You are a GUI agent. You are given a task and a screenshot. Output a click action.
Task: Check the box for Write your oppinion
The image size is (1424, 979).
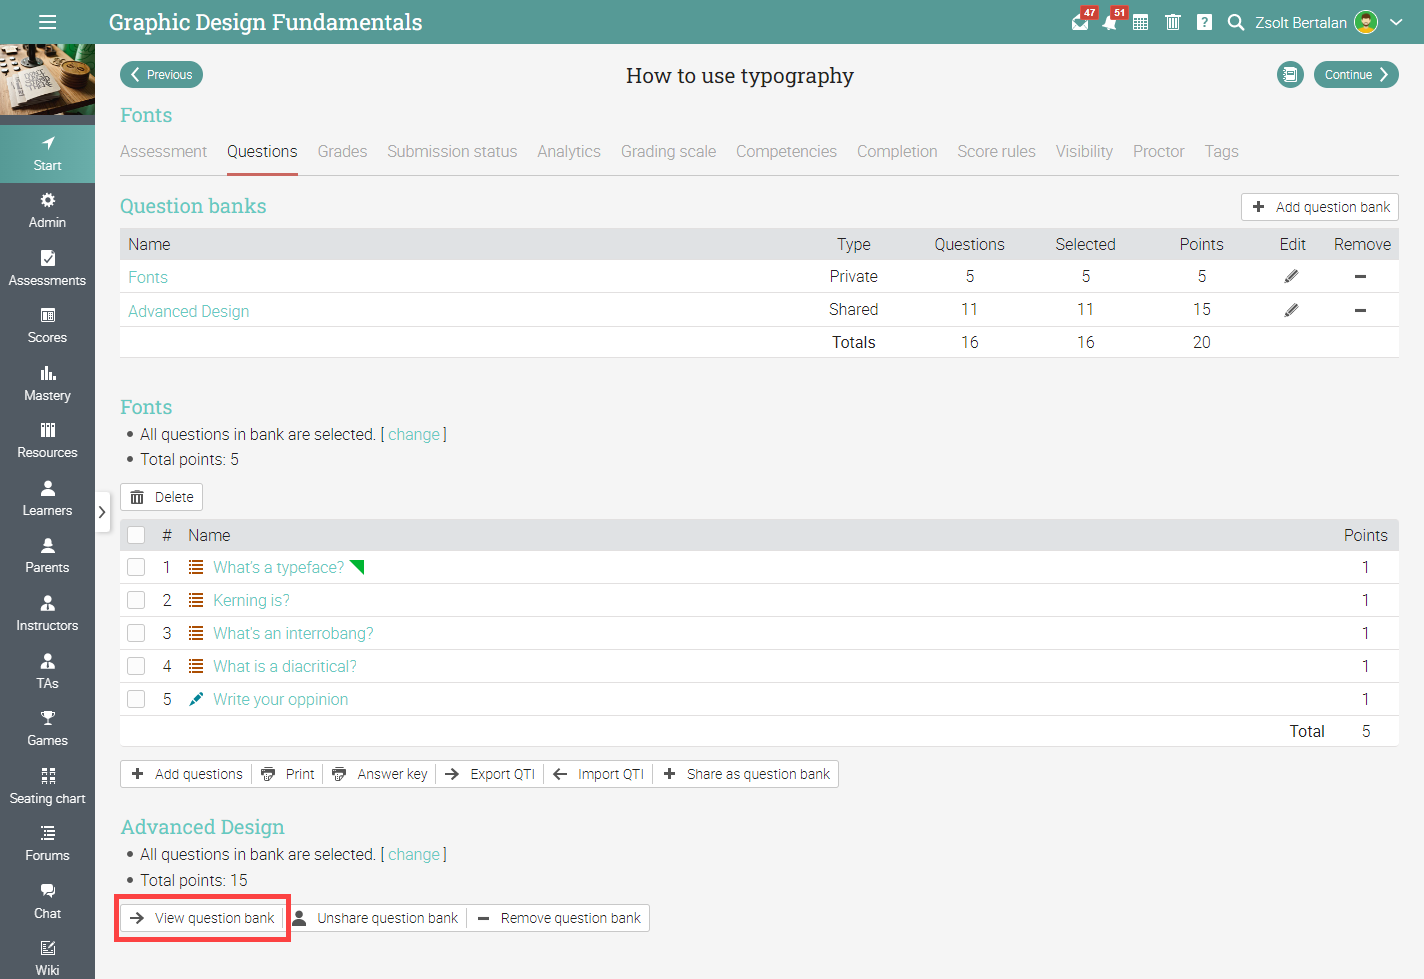pos(136,699)
